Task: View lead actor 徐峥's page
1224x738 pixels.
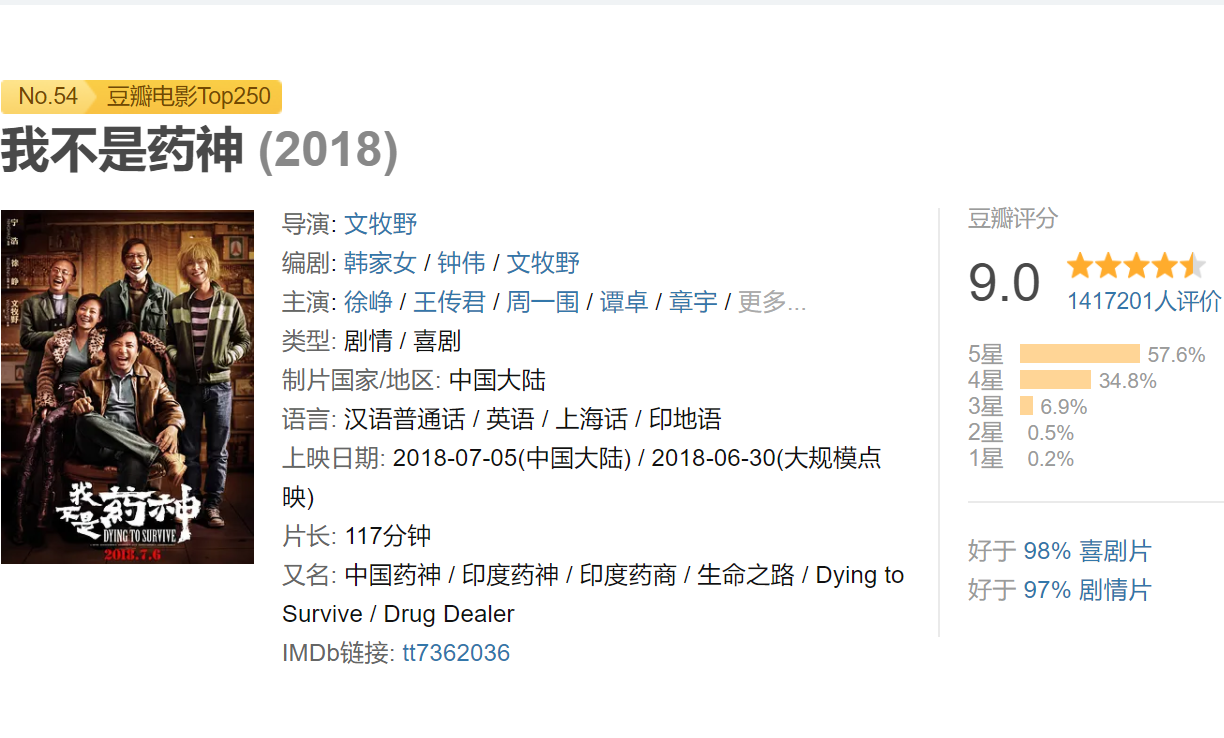Action: pyautogui.click(x=369, y=302)
